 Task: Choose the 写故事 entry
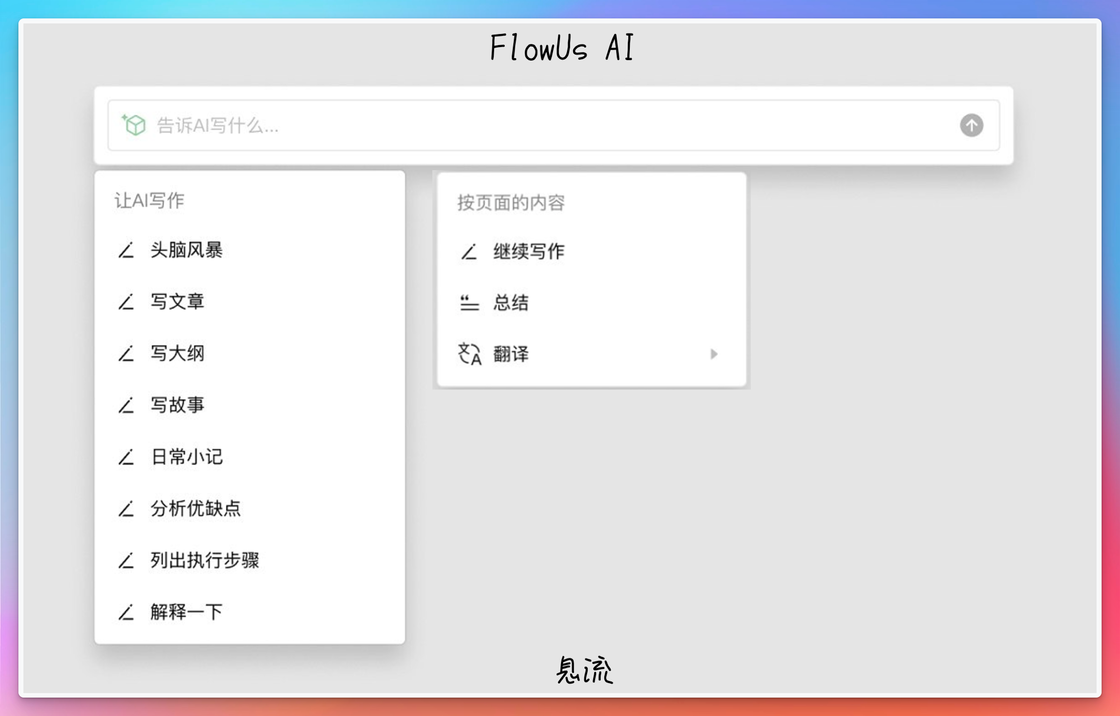click(249, 405)
